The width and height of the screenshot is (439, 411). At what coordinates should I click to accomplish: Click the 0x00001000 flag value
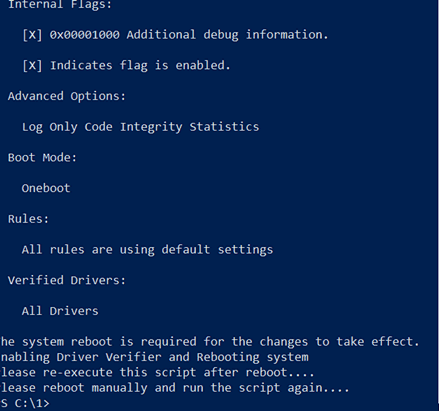[85, 35]
